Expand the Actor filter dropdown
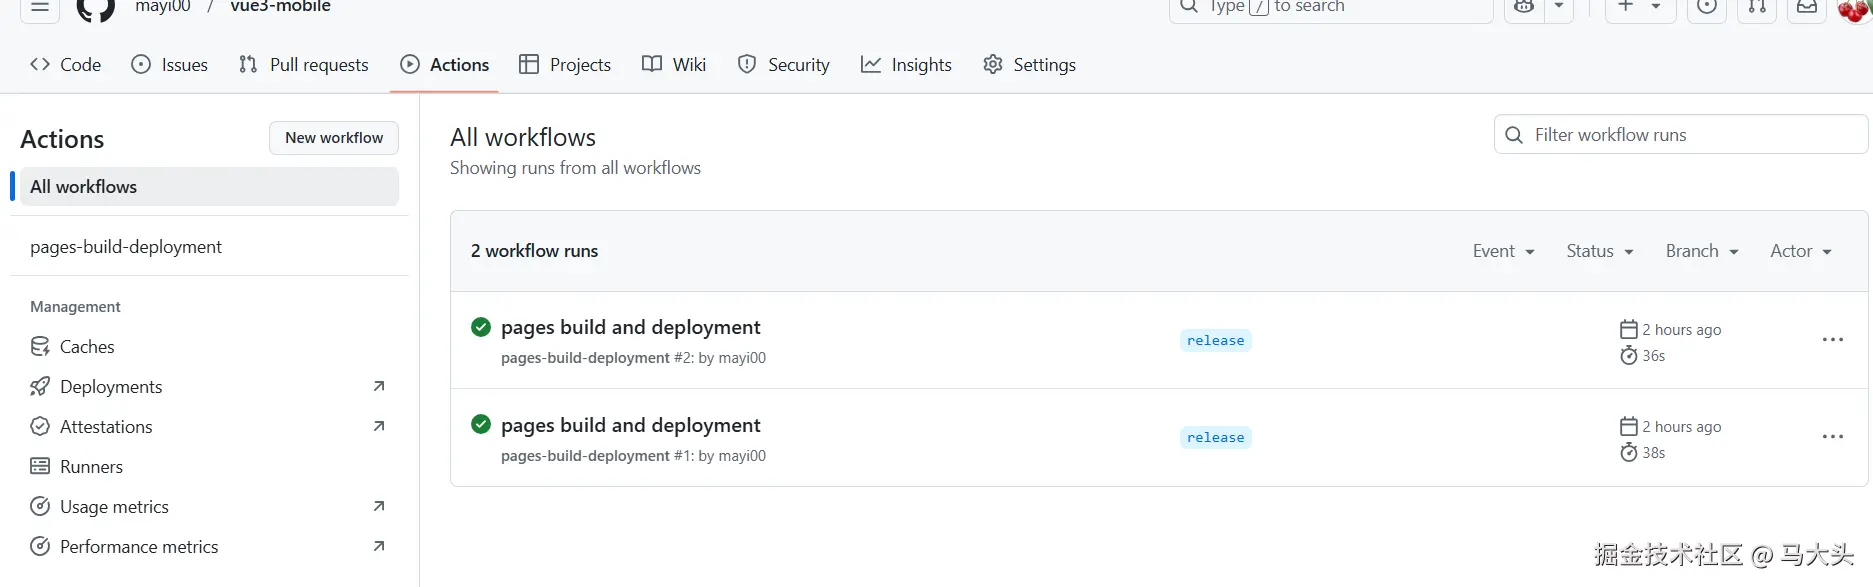Screen dimensions: 1873x587 click(1800, 251)
